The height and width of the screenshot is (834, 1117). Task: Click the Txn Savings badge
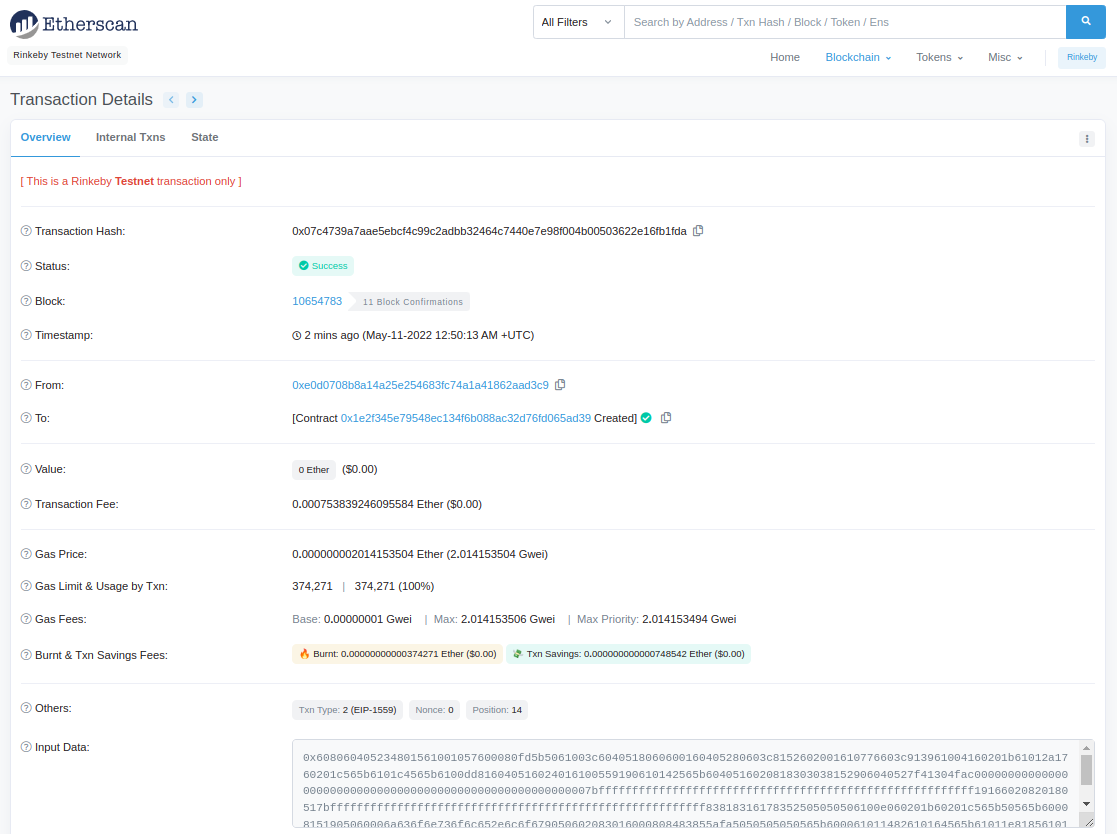click(628, 654)
